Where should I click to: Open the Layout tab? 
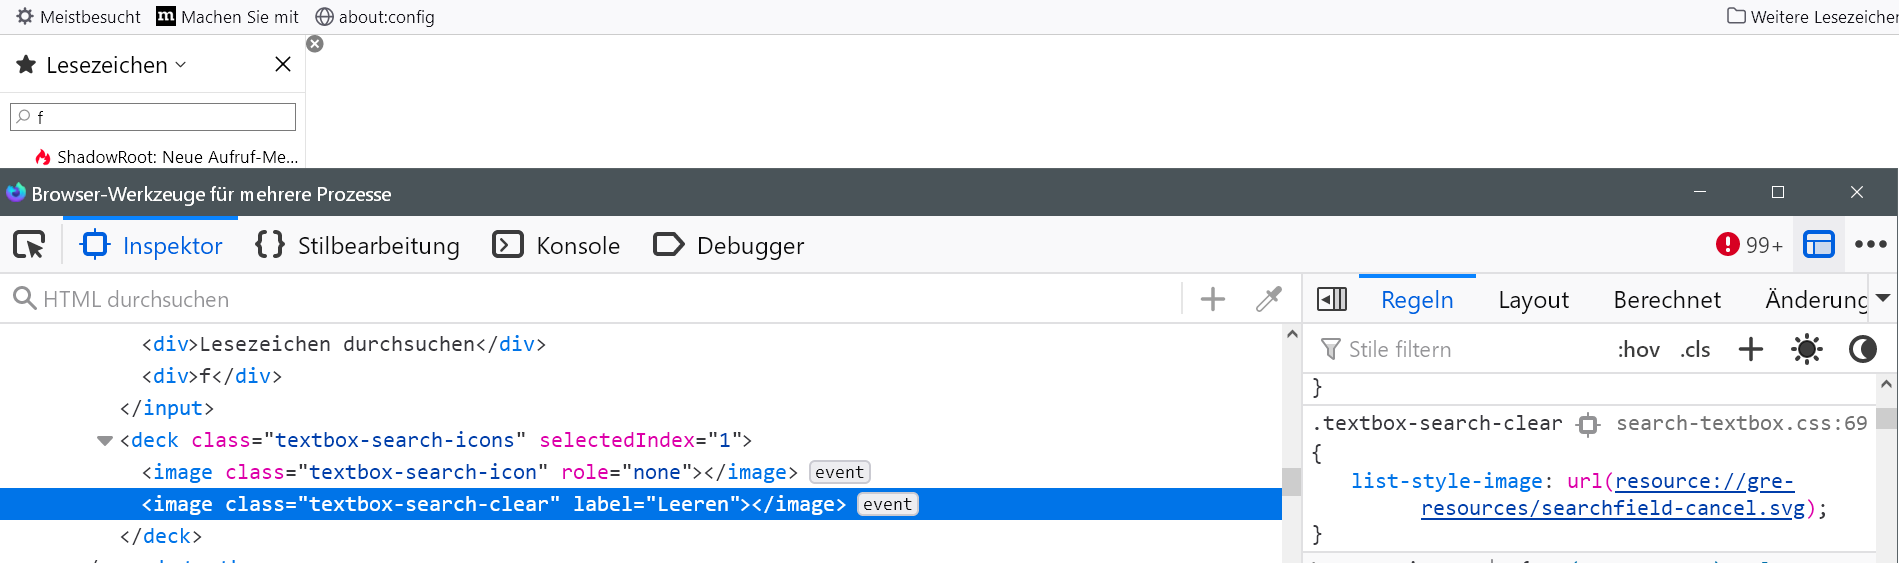[1533, 300]
